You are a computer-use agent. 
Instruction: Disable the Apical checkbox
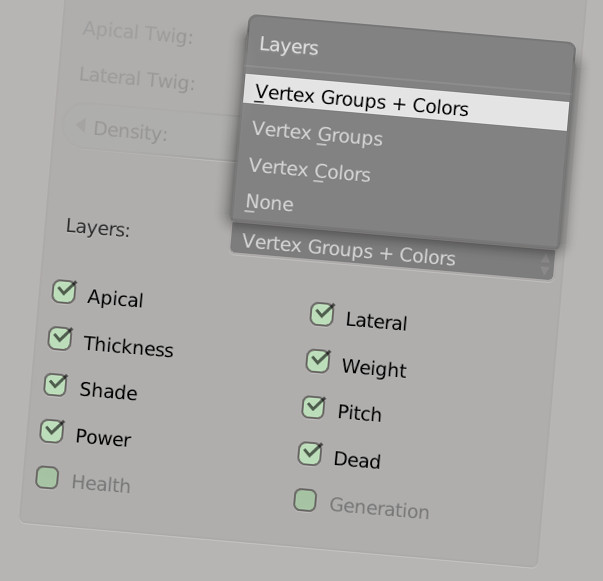[64, 292]
